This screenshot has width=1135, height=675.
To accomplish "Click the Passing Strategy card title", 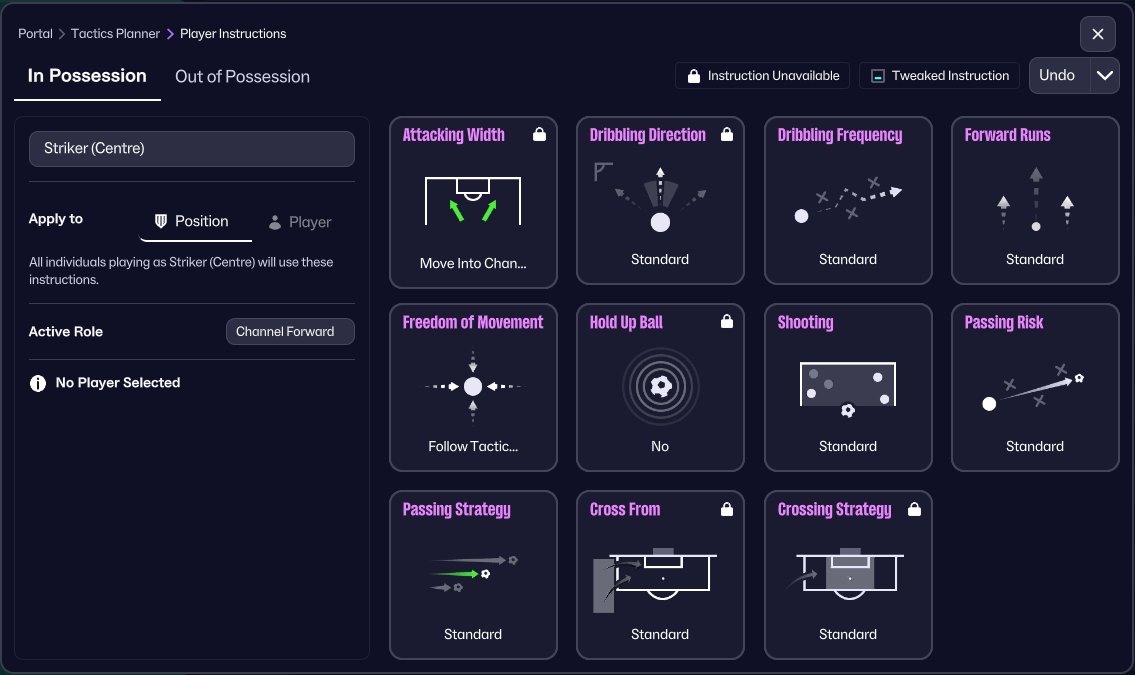I will [x=457, y=510].
